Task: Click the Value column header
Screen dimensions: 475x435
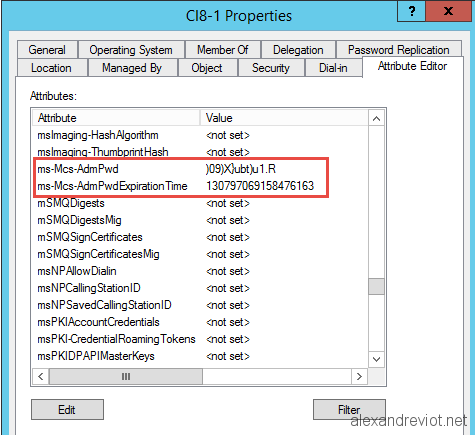Action: tap(284, 118)
